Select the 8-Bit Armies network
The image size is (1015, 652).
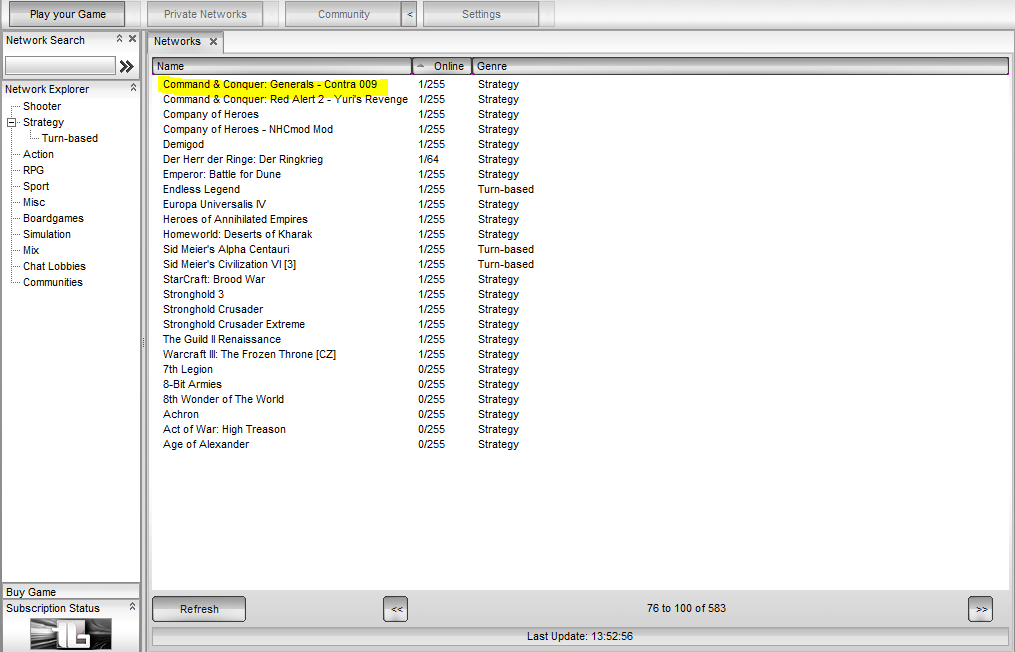[x=192, y=384]
